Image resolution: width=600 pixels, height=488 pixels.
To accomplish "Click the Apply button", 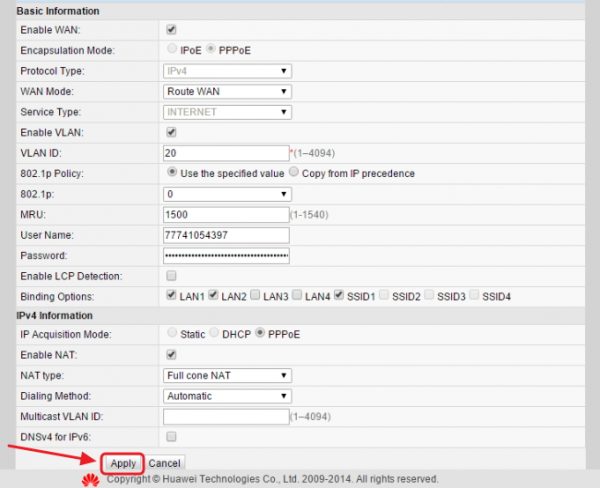I will click(123, 464).
